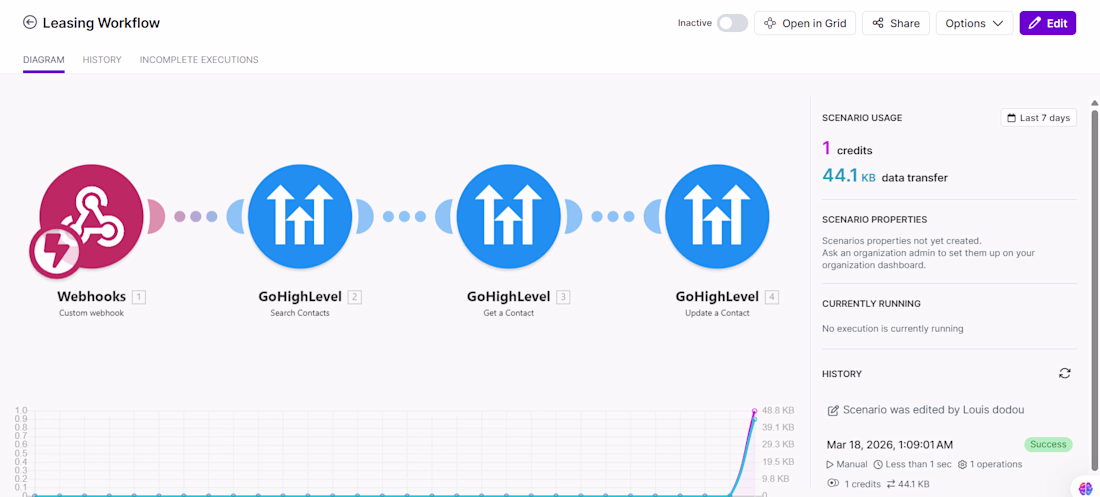Click the Manual run play icon
1100x497 pixels.
[x=831, y=465]
